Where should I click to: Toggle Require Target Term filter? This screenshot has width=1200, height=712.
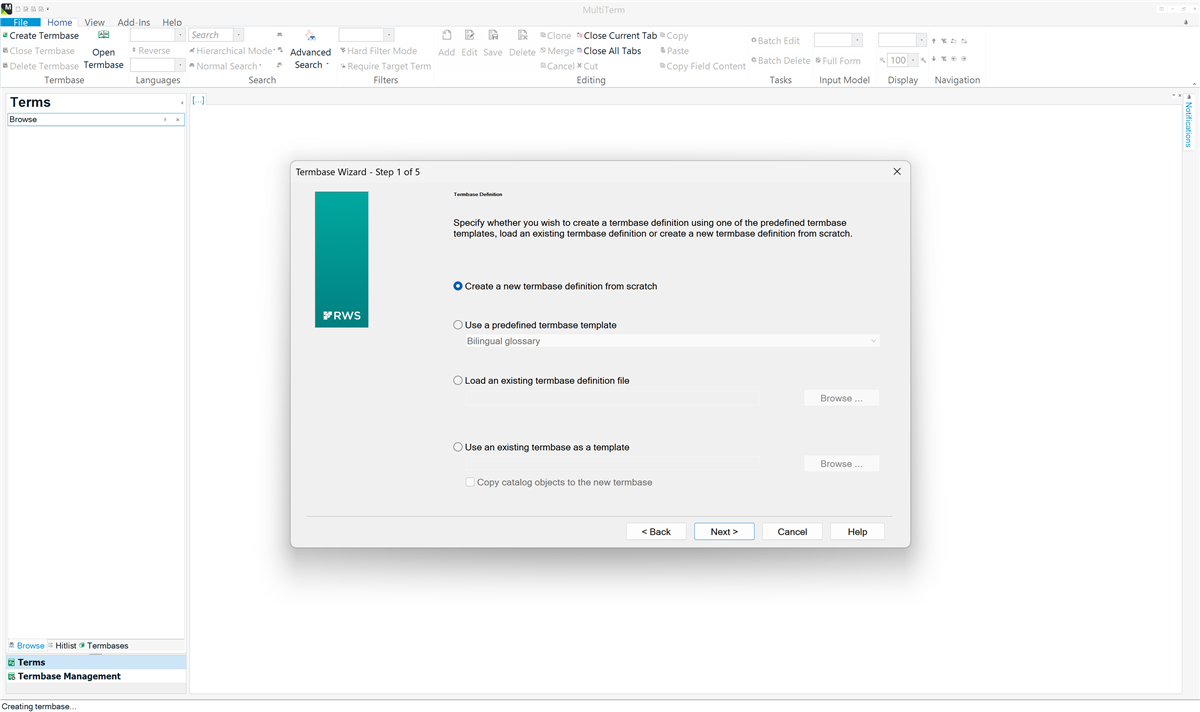(386, 66)
